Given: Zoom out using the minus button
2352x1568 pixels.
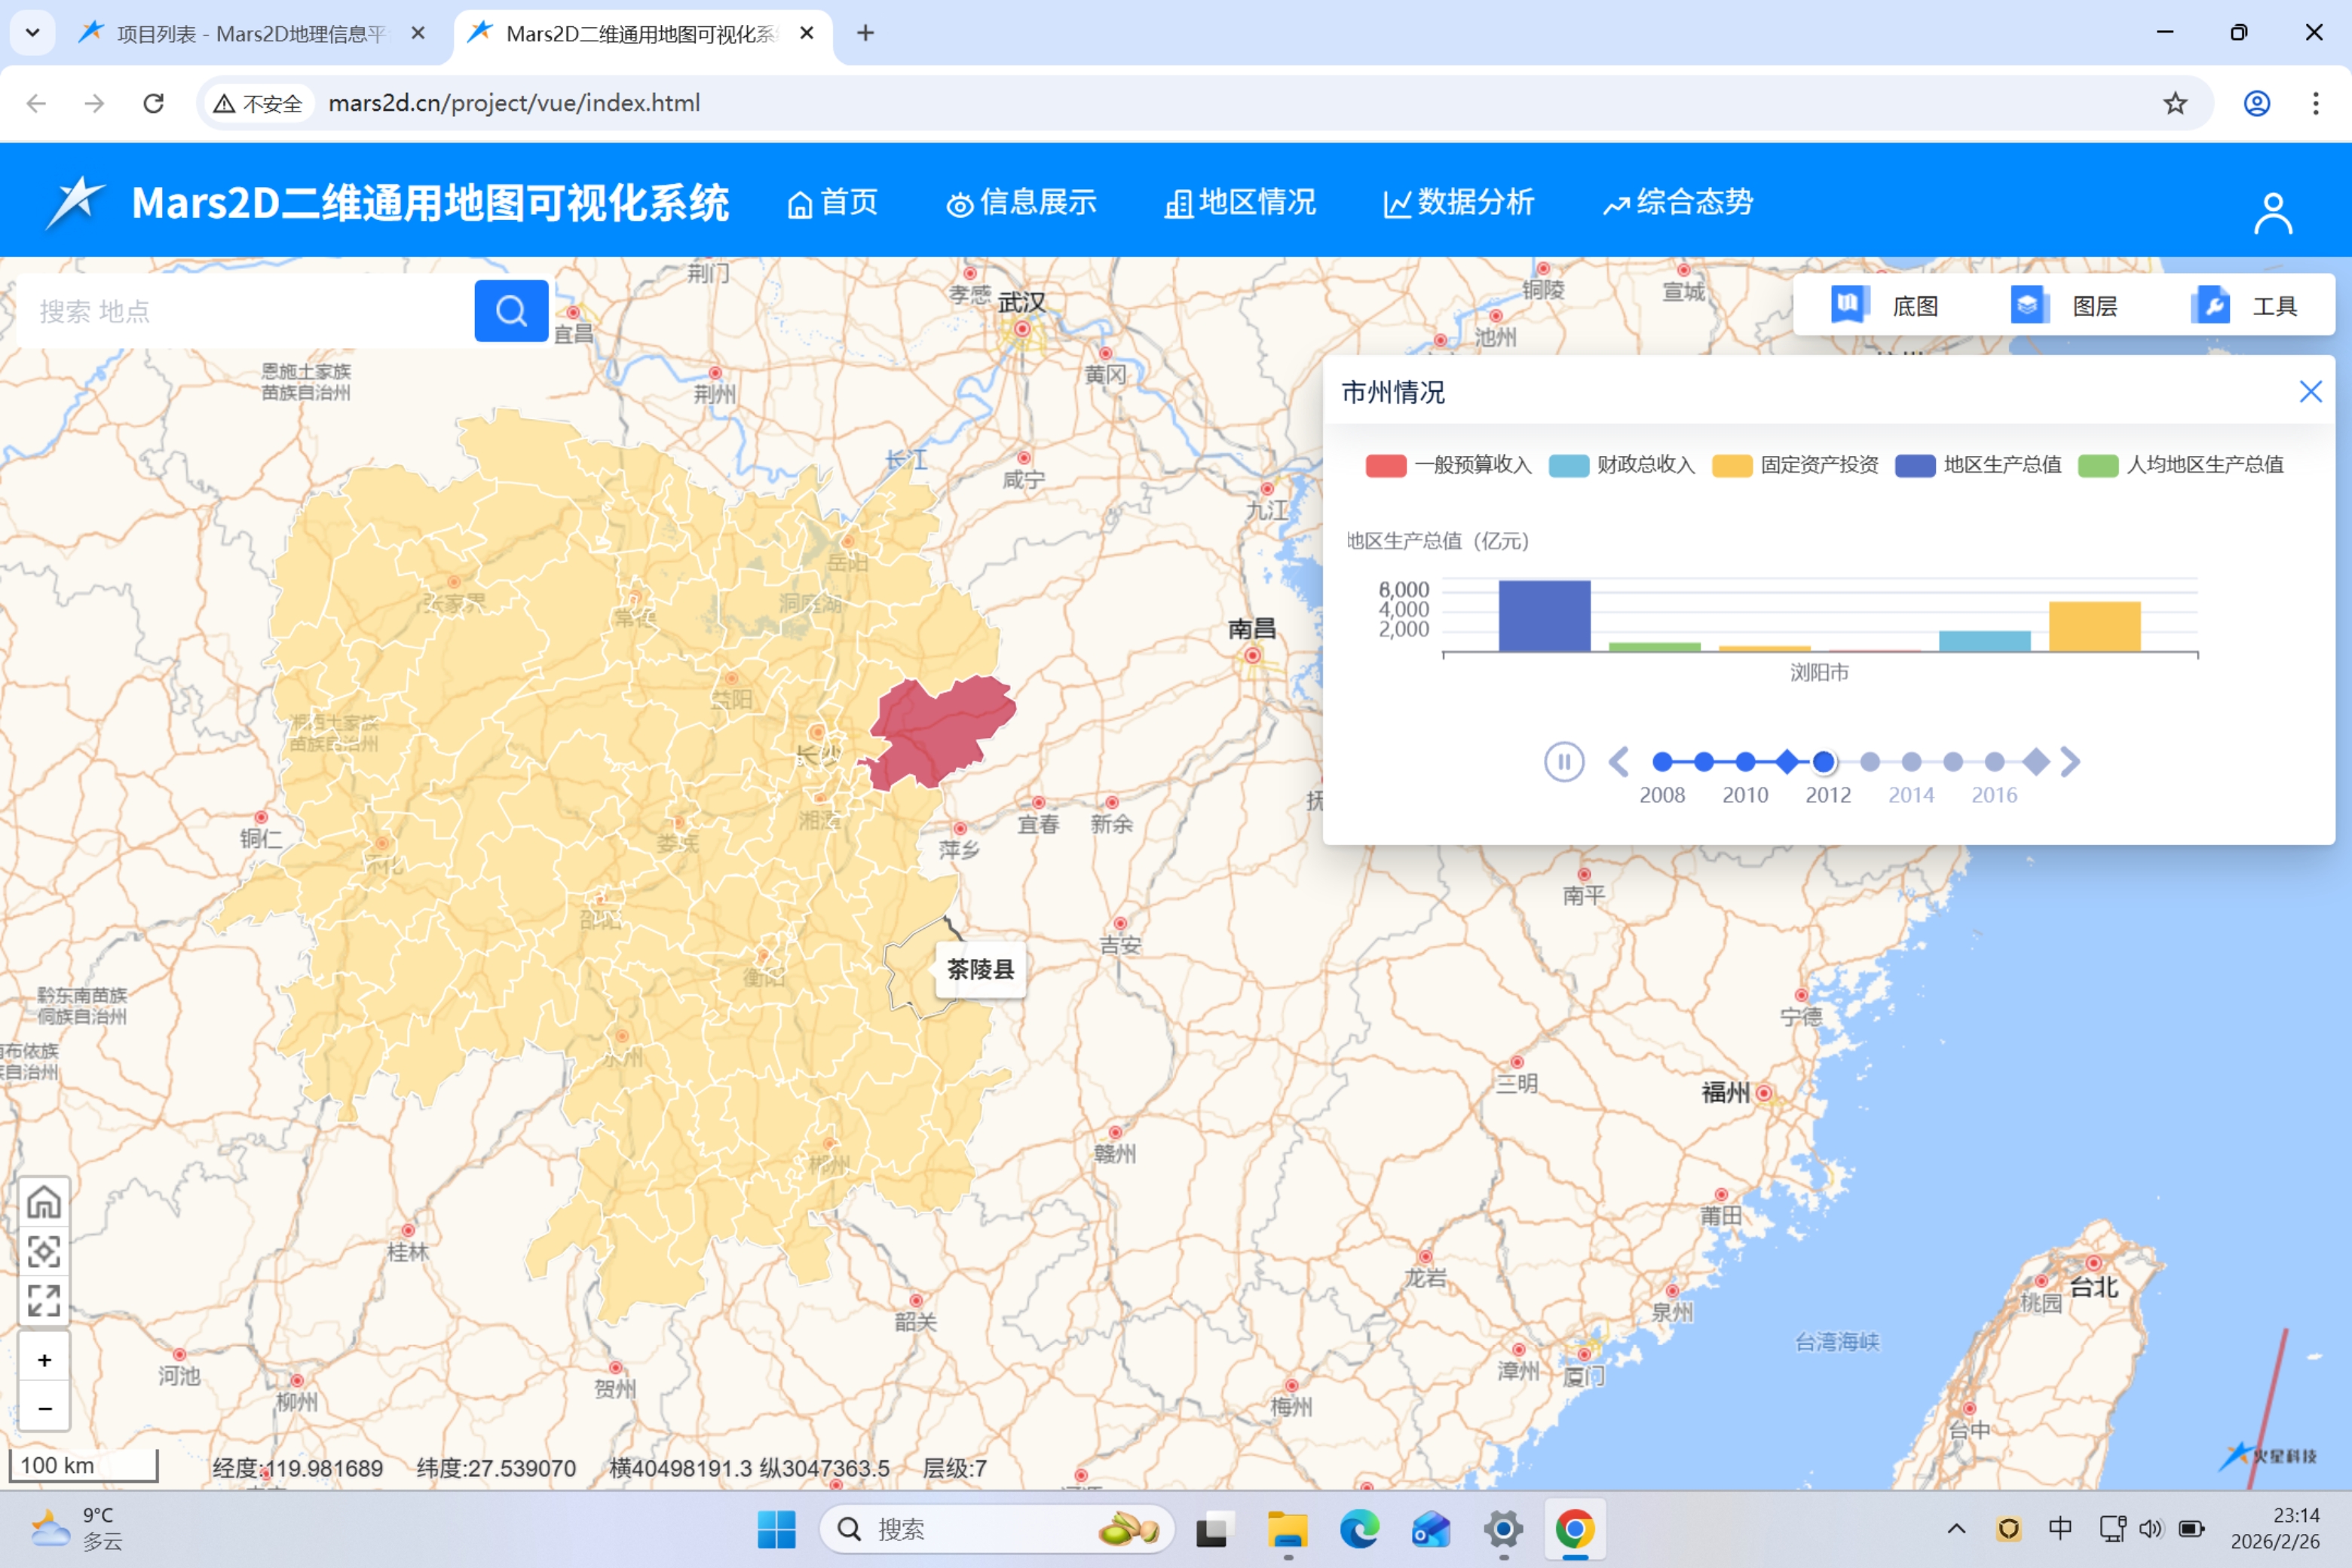Looking at the screenshot, I should [44, 1408].
